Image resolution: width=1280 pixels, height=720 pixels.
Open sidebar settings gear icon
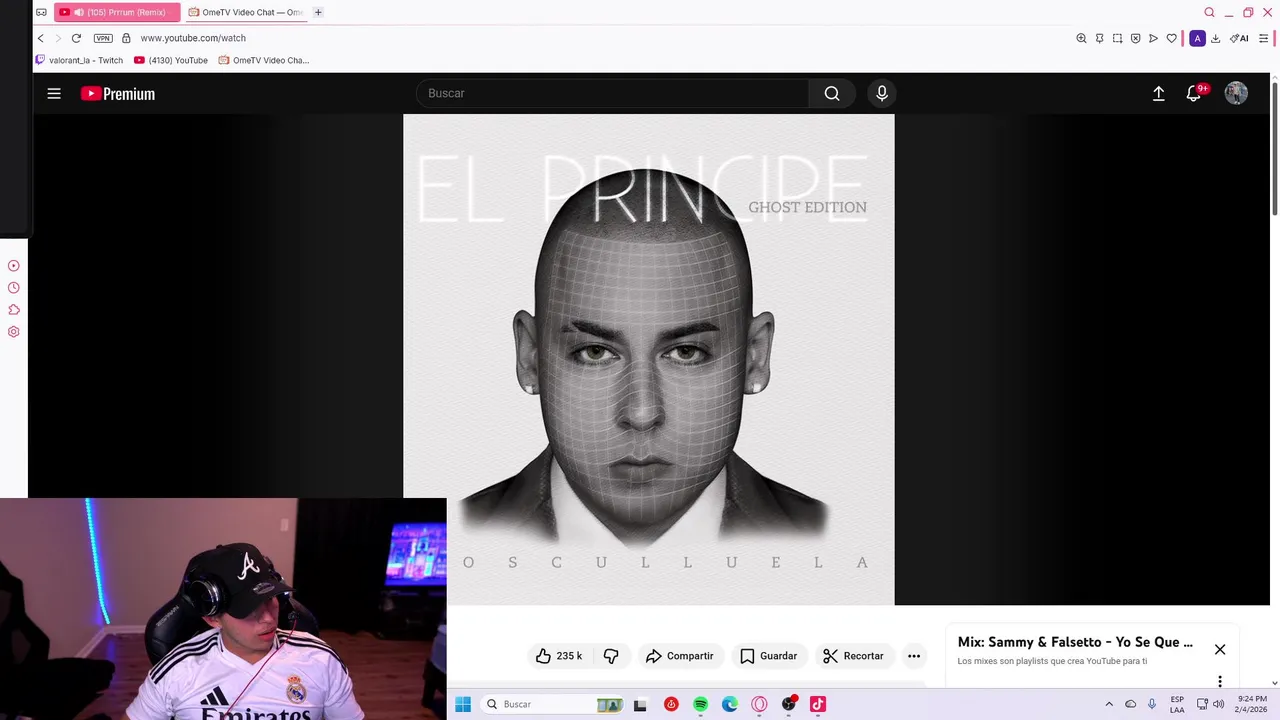pyautogui.click(x=14, y=332)
